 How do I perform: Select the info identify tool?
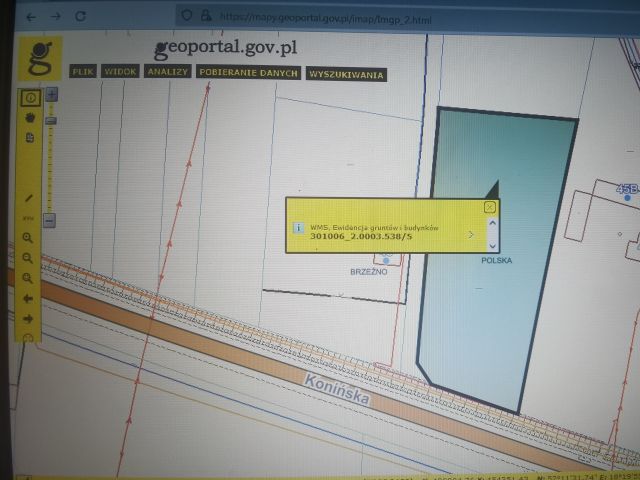point(30,98)
